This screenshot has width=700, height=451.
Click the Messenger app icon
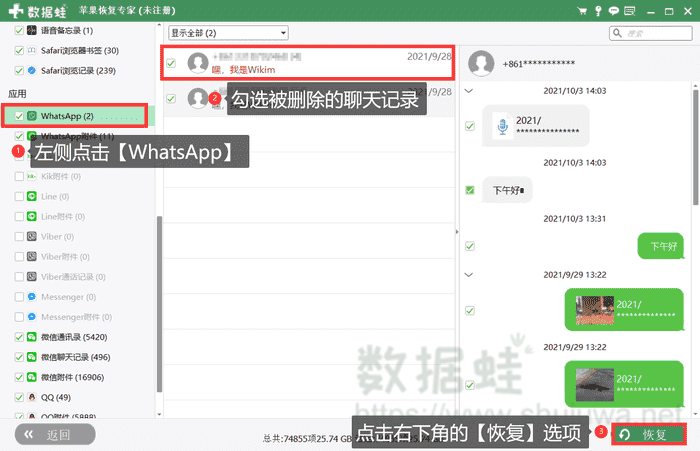click(32, 297)
